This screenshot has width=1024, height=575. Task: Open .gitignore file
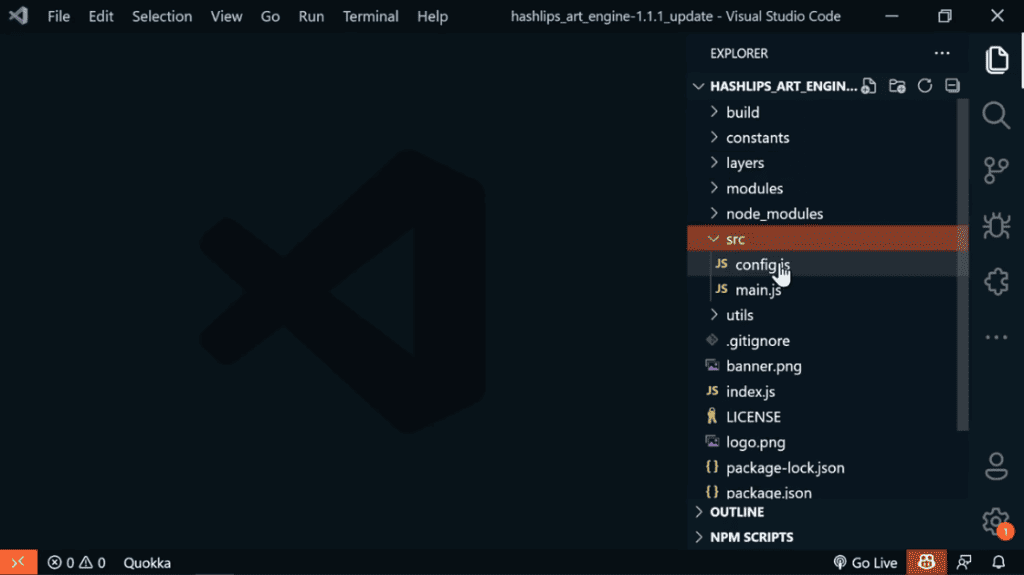pyautogui.click(x=827, y=340)
